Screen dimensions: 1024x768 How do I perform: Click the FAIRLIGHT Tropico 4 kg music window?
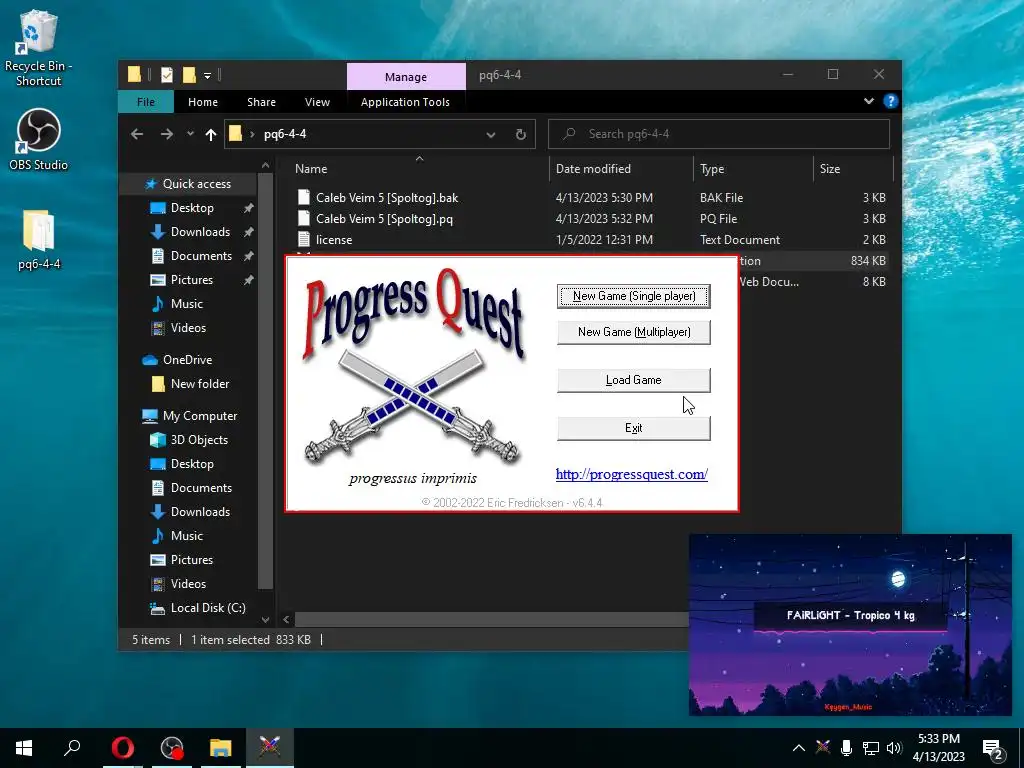point(850,625)
